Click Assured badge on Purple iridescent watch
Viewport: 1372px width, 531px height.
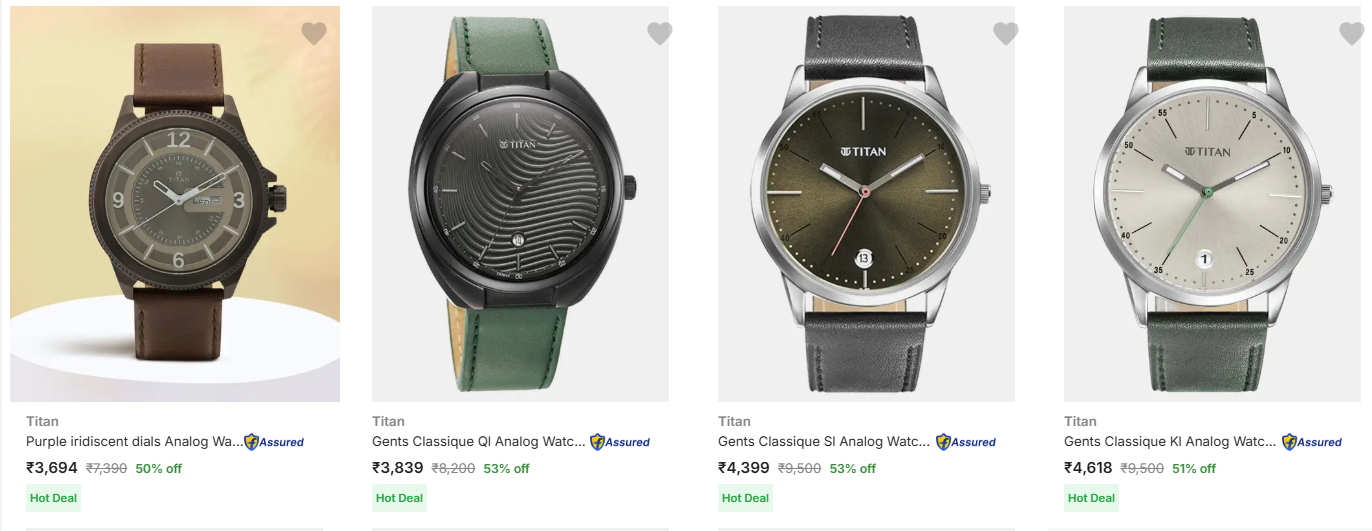274,442
